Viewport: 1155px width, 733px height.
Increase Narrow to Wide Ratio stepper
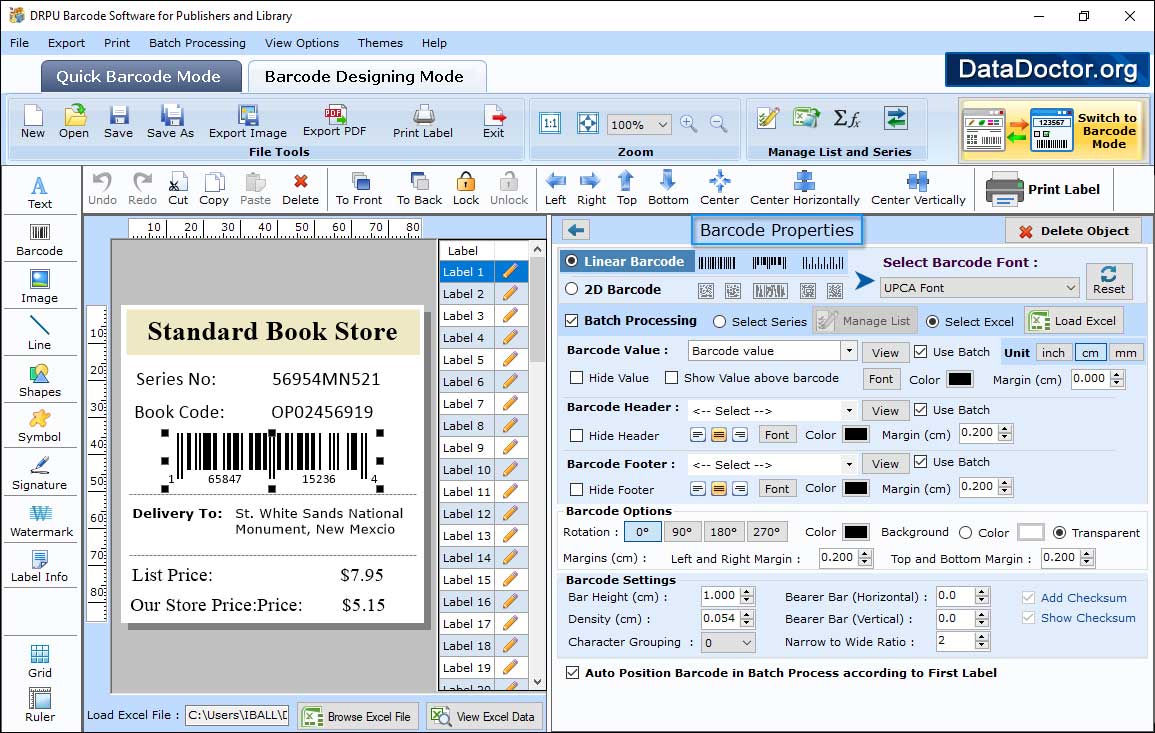[981, 637]
